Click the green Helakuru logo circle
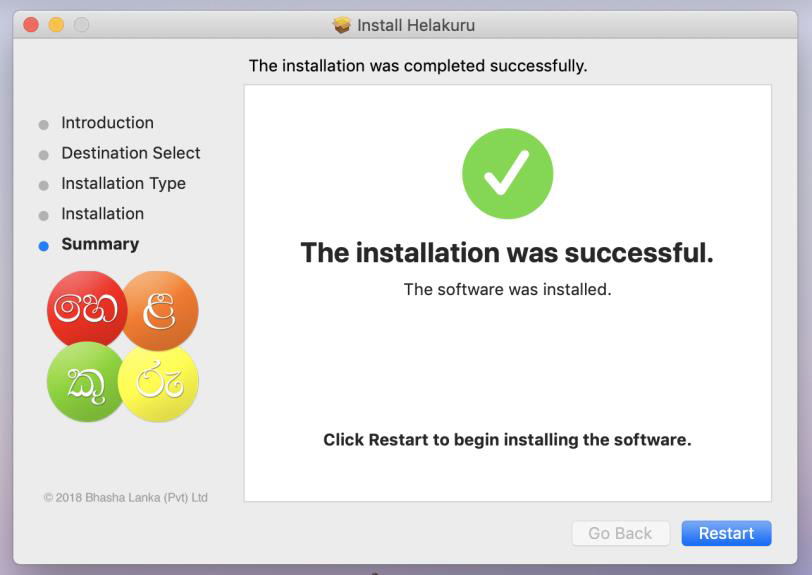The image size is (812, 575). pyautogui.click(x=86, y=382)
